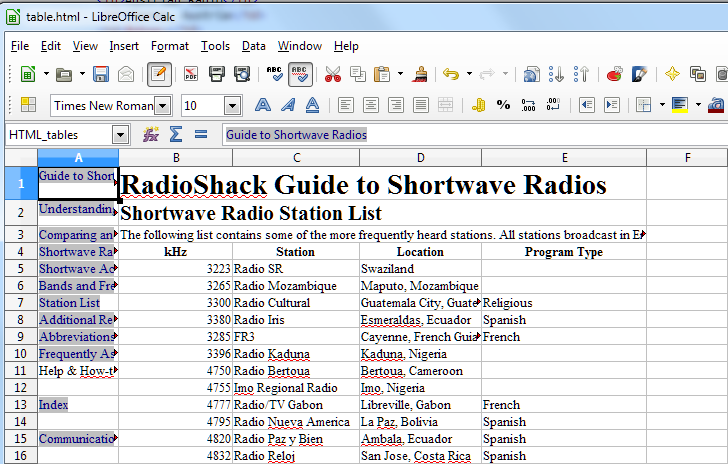Screen dimensions: 728x464
Task: Open the Format menu
Action: [x=169, y=46]
